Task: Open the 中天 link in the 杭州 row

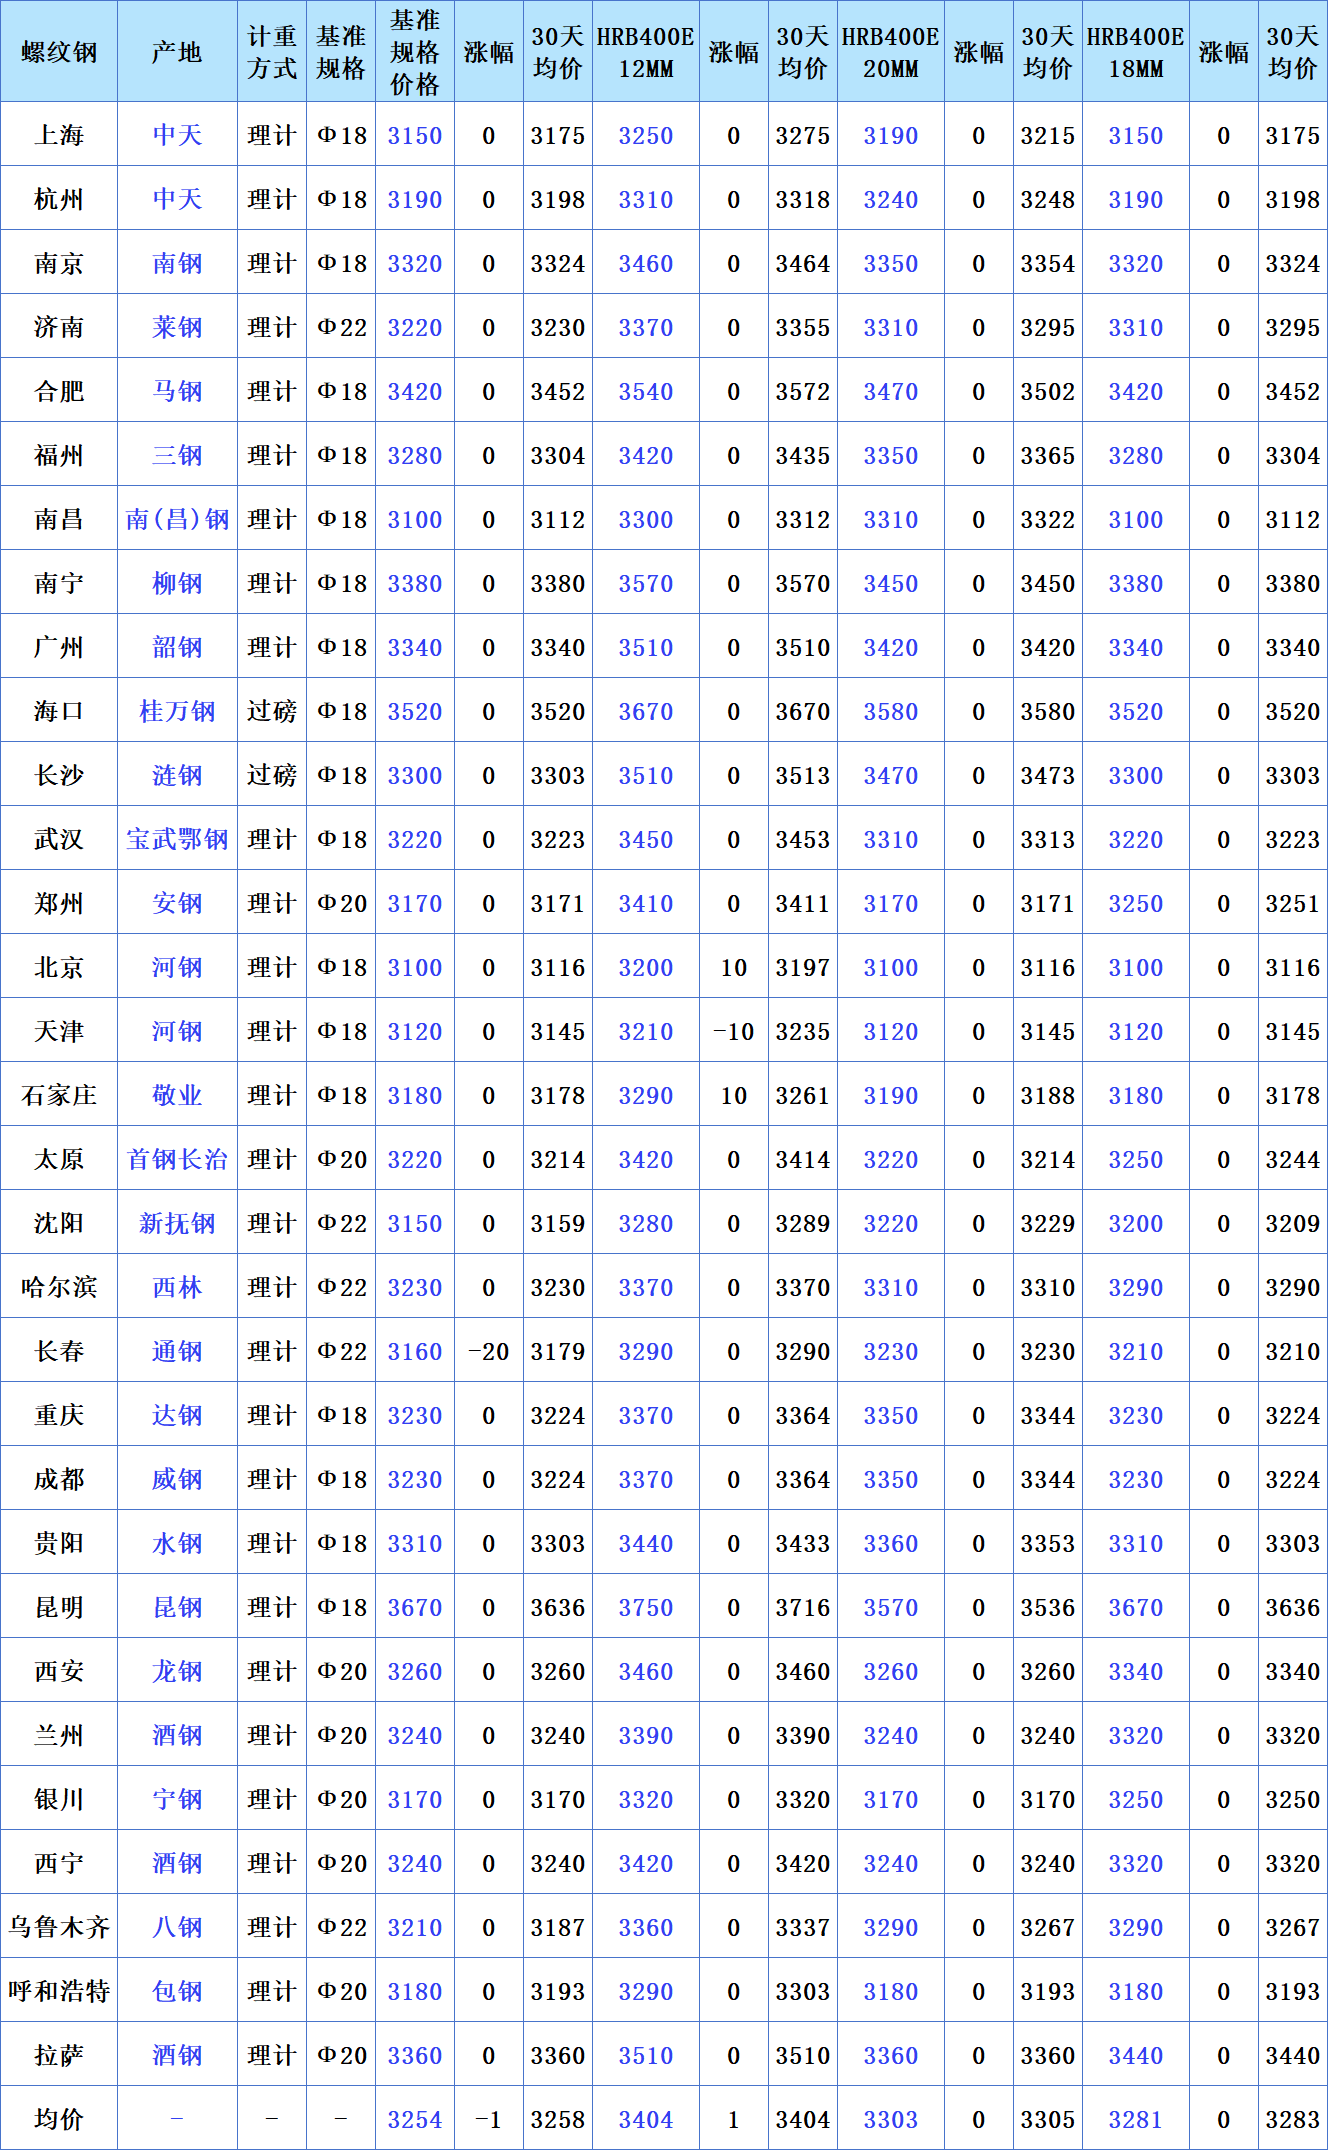Action: 177,199
